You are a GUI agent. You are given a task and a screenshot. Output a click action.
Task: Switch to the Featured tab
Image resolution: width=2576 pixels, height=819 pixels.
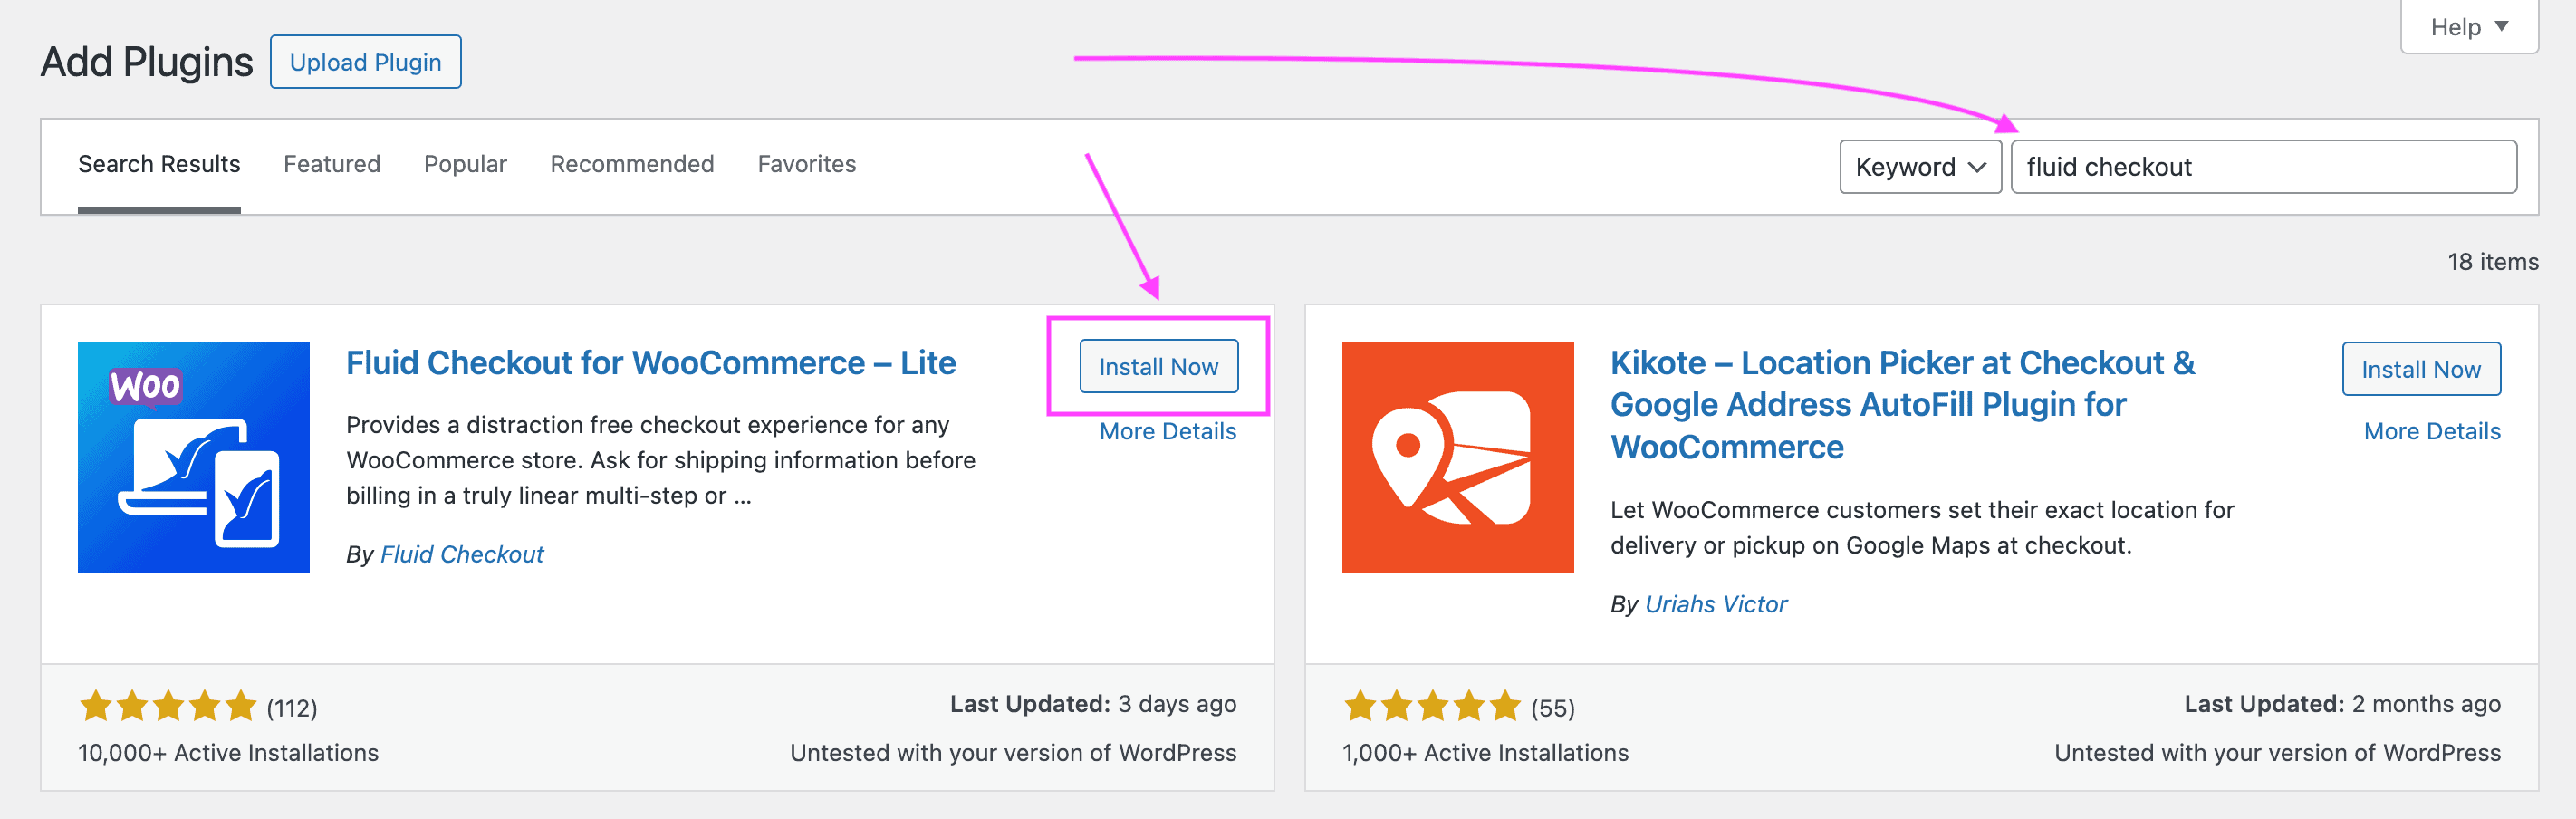[331, 164]
